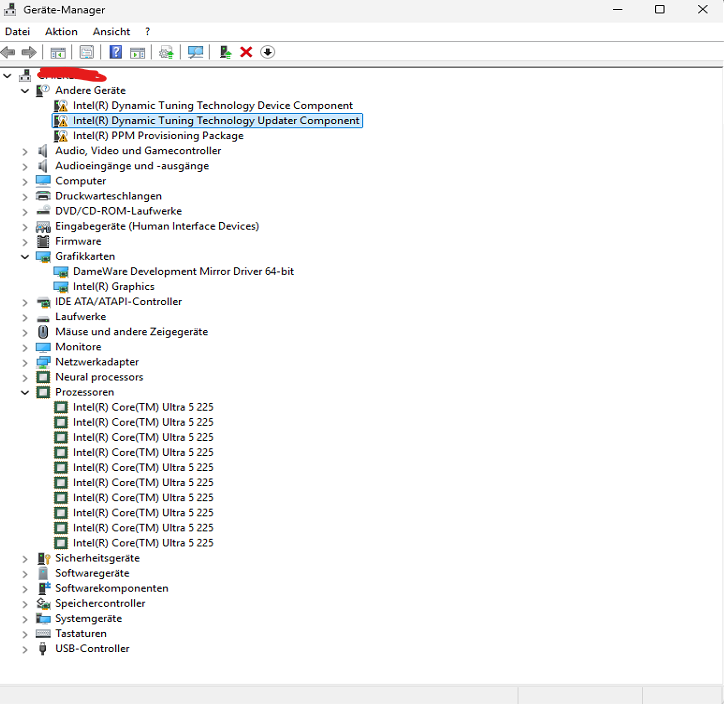Viewport: 724px width, 704px height.
Task: Click the Back arrow toolbar icon
Action: [8, 52]
